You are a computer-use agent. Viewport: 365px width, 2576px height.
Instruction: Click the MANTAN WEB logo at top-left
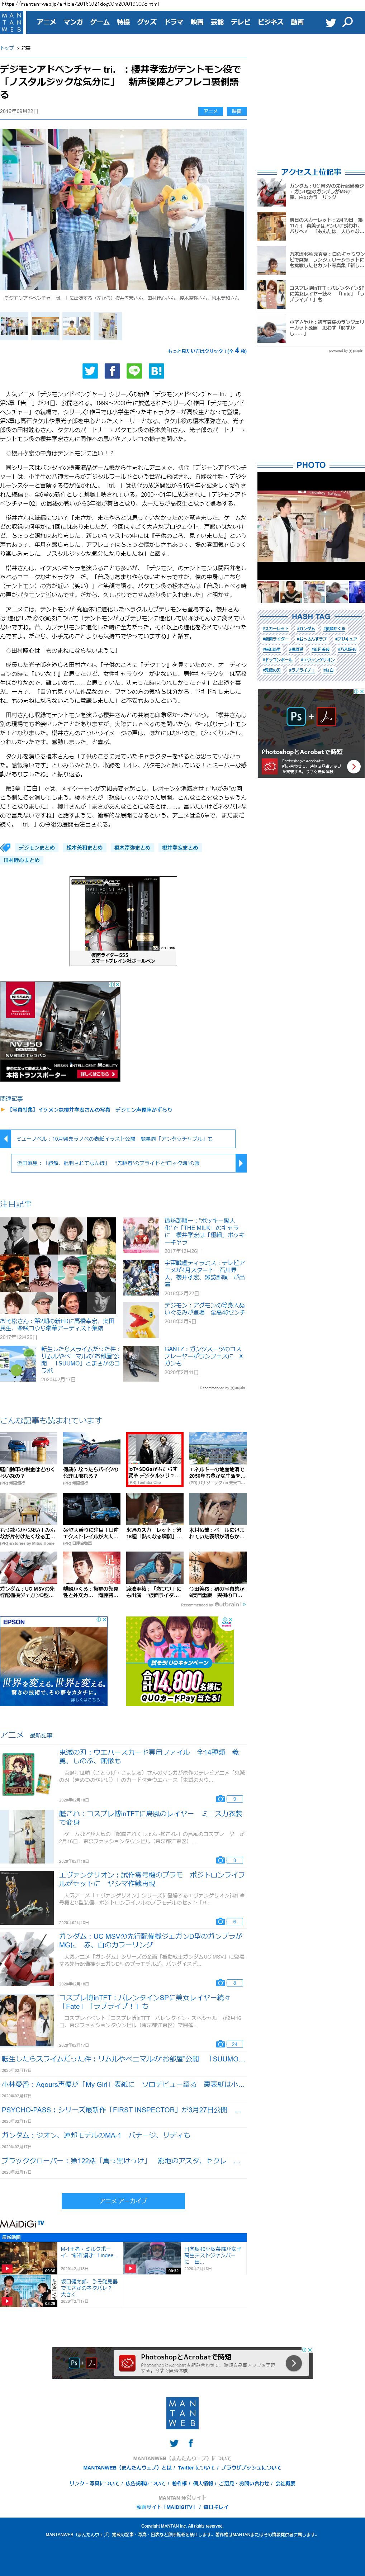(x=11, y=22)
